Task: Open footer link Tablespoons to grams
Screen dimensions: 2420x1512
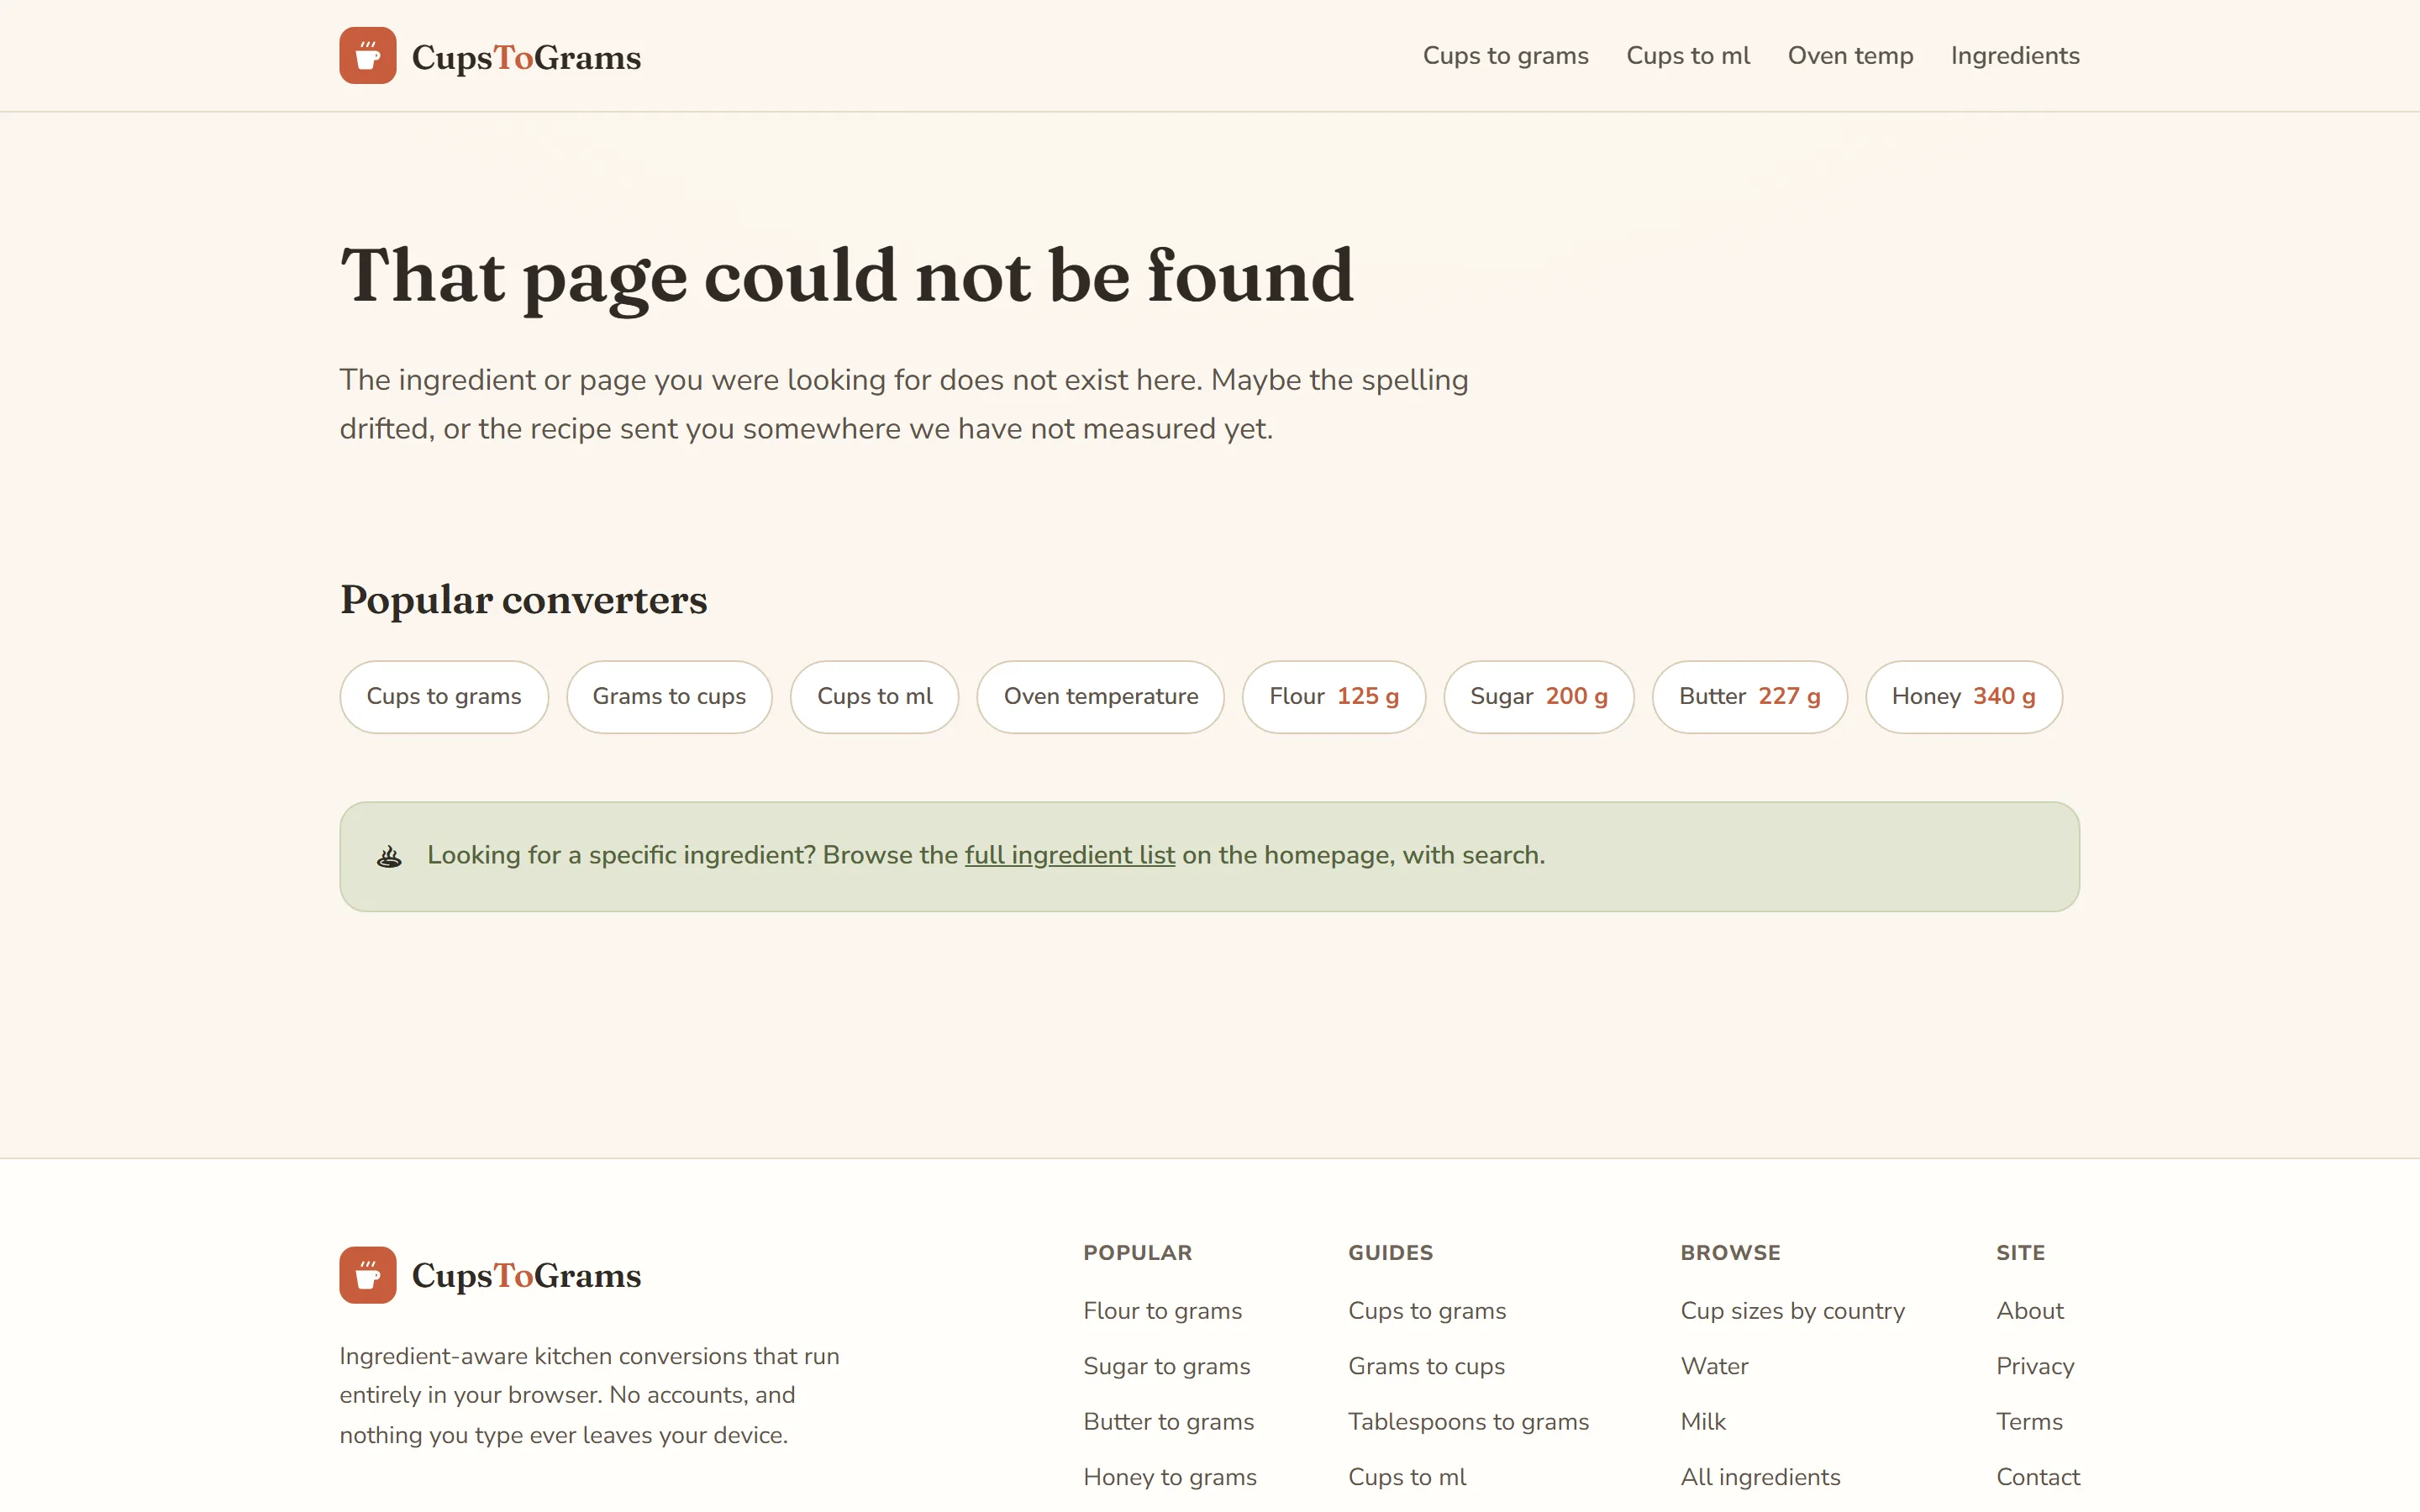Action: click(x=1468, y=1421)
